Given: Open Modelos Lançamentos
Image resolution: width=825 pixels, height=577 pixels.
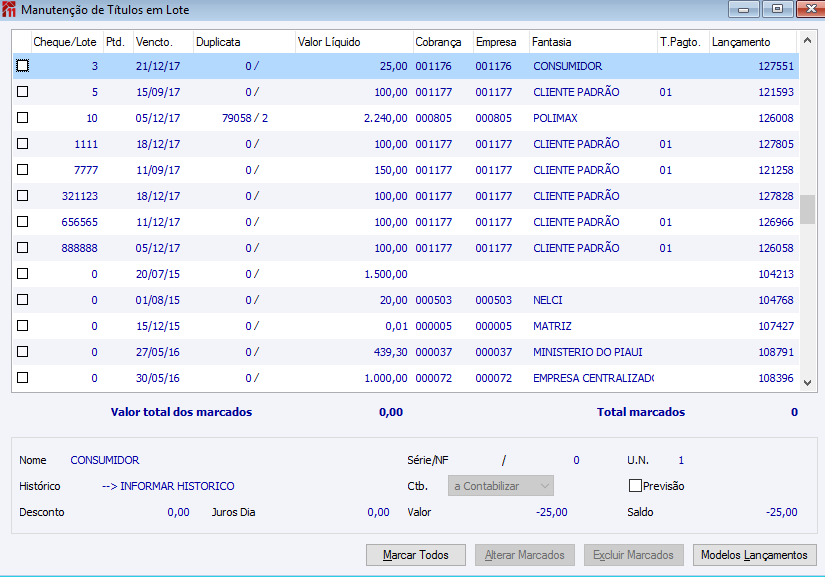Looking at the screenshot, I should [754, 555].
